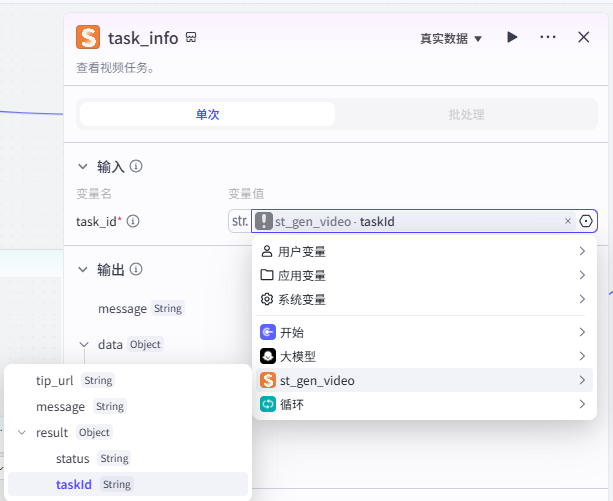Switch to 批处理 batch mode
Image resolution: width=613 pixels, height=501 pixels.
(466, 115)
